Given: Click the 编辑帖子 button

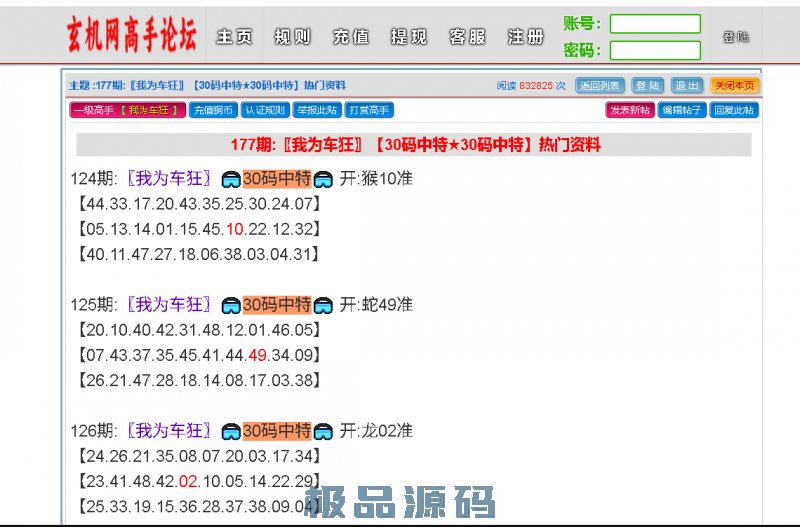Looking at the screenshot, I should [x=682, y=110].
